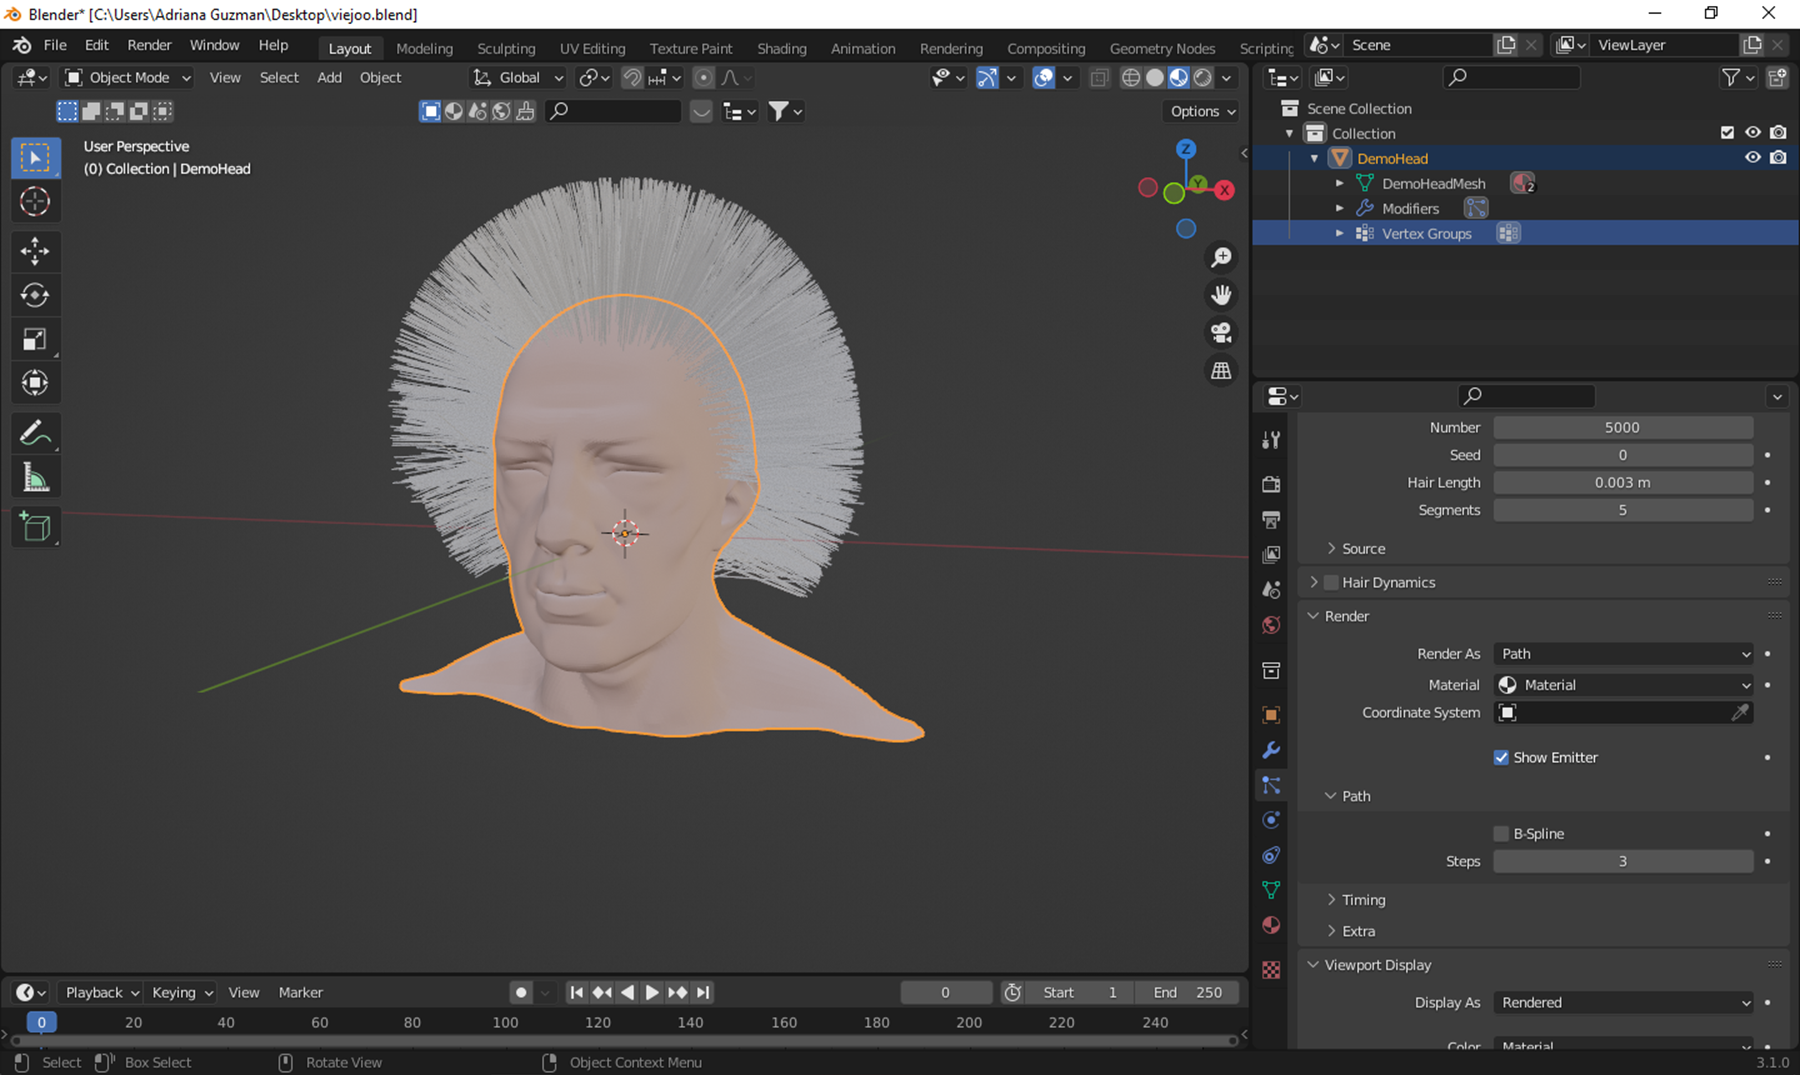Choose the Select Box tool
Viewport: 1800px width, 1075px height.
pyautogui.click(x=35, y=158)
